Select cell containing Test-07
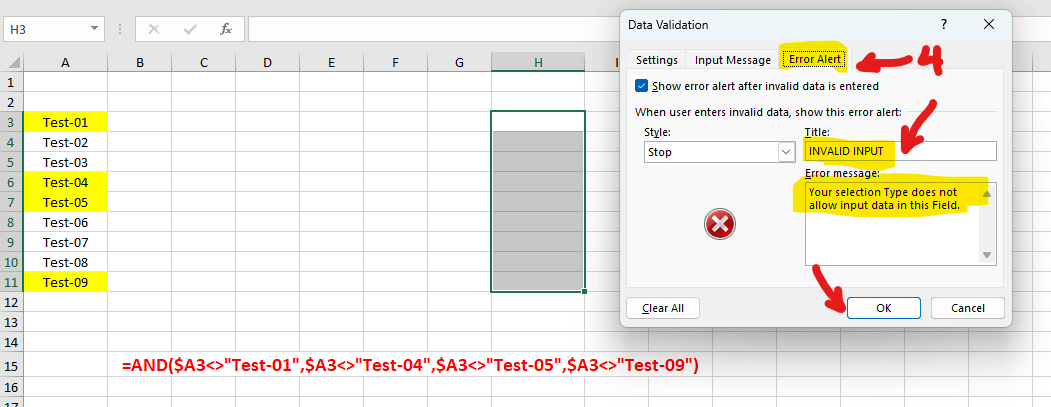Viewport: 1051px width, 407px height. (65, 242)
